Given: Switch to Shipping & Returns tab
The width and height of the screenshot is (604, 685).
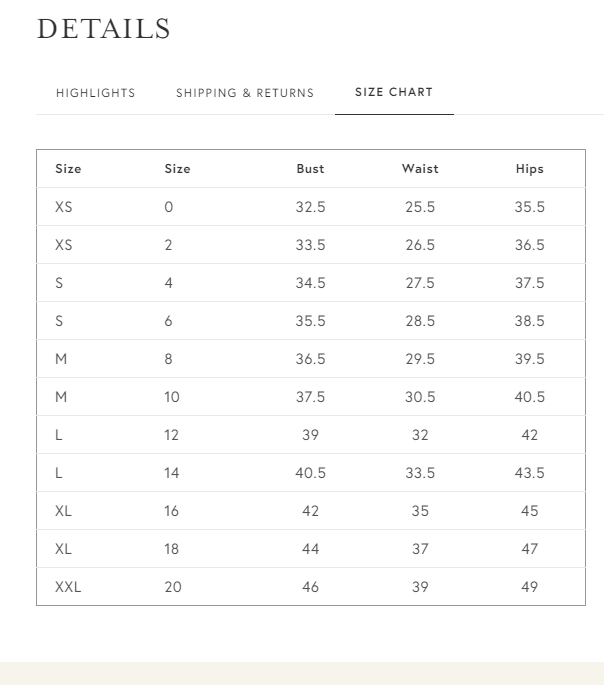Looking at the screenshot, I should [x=245, y=93].
